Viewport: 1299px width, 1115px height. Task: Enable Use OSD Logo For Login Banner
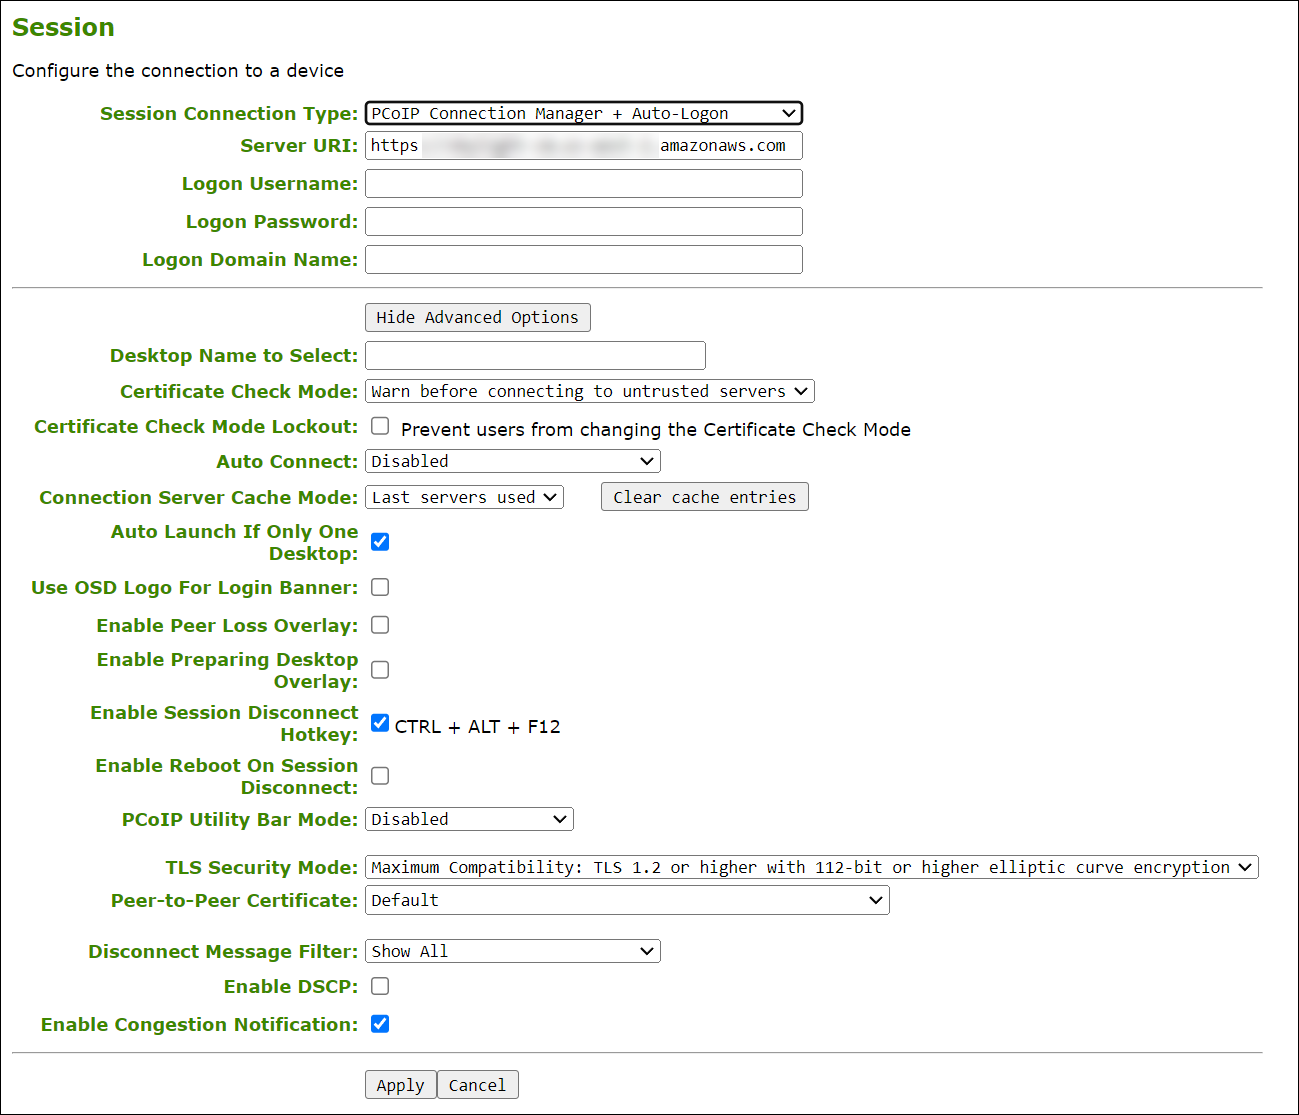tap(380, 587)
